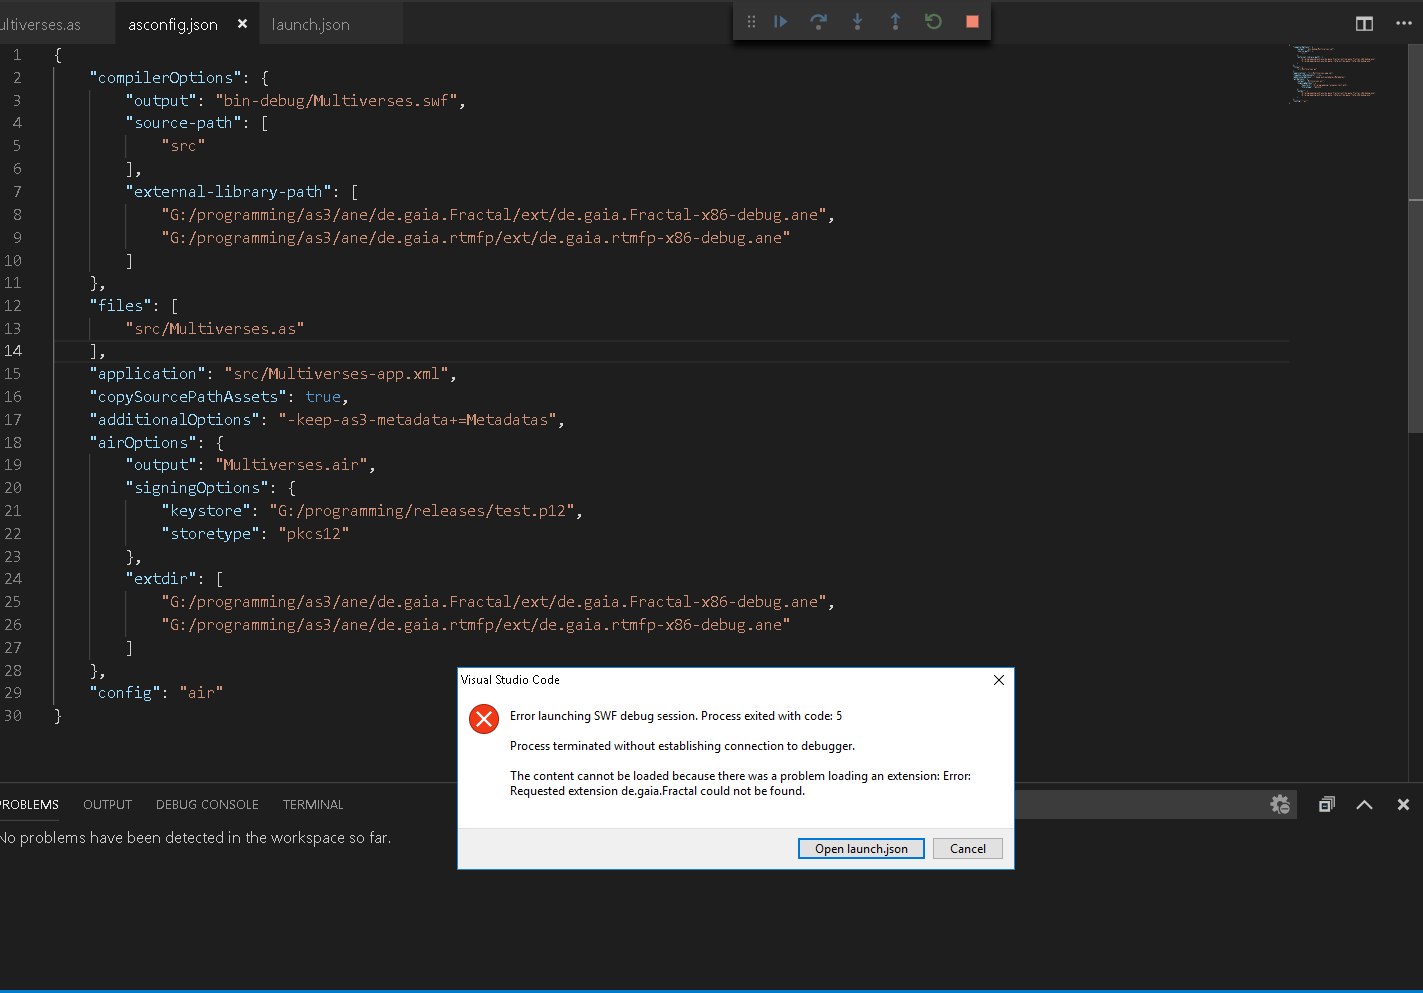Click the Step Over debug icon
1423x993 pixels.
(819, 21)
